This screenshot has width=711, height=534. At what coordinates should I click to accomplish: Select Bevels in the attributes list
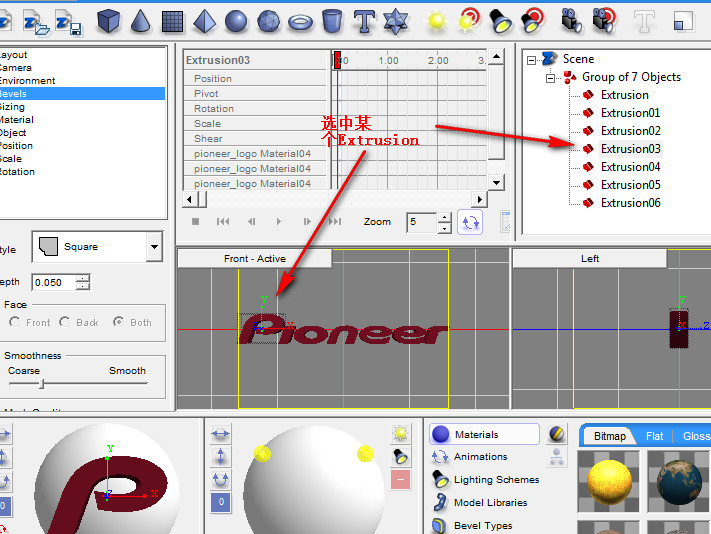pyautogui.click(x=82, y=94)
